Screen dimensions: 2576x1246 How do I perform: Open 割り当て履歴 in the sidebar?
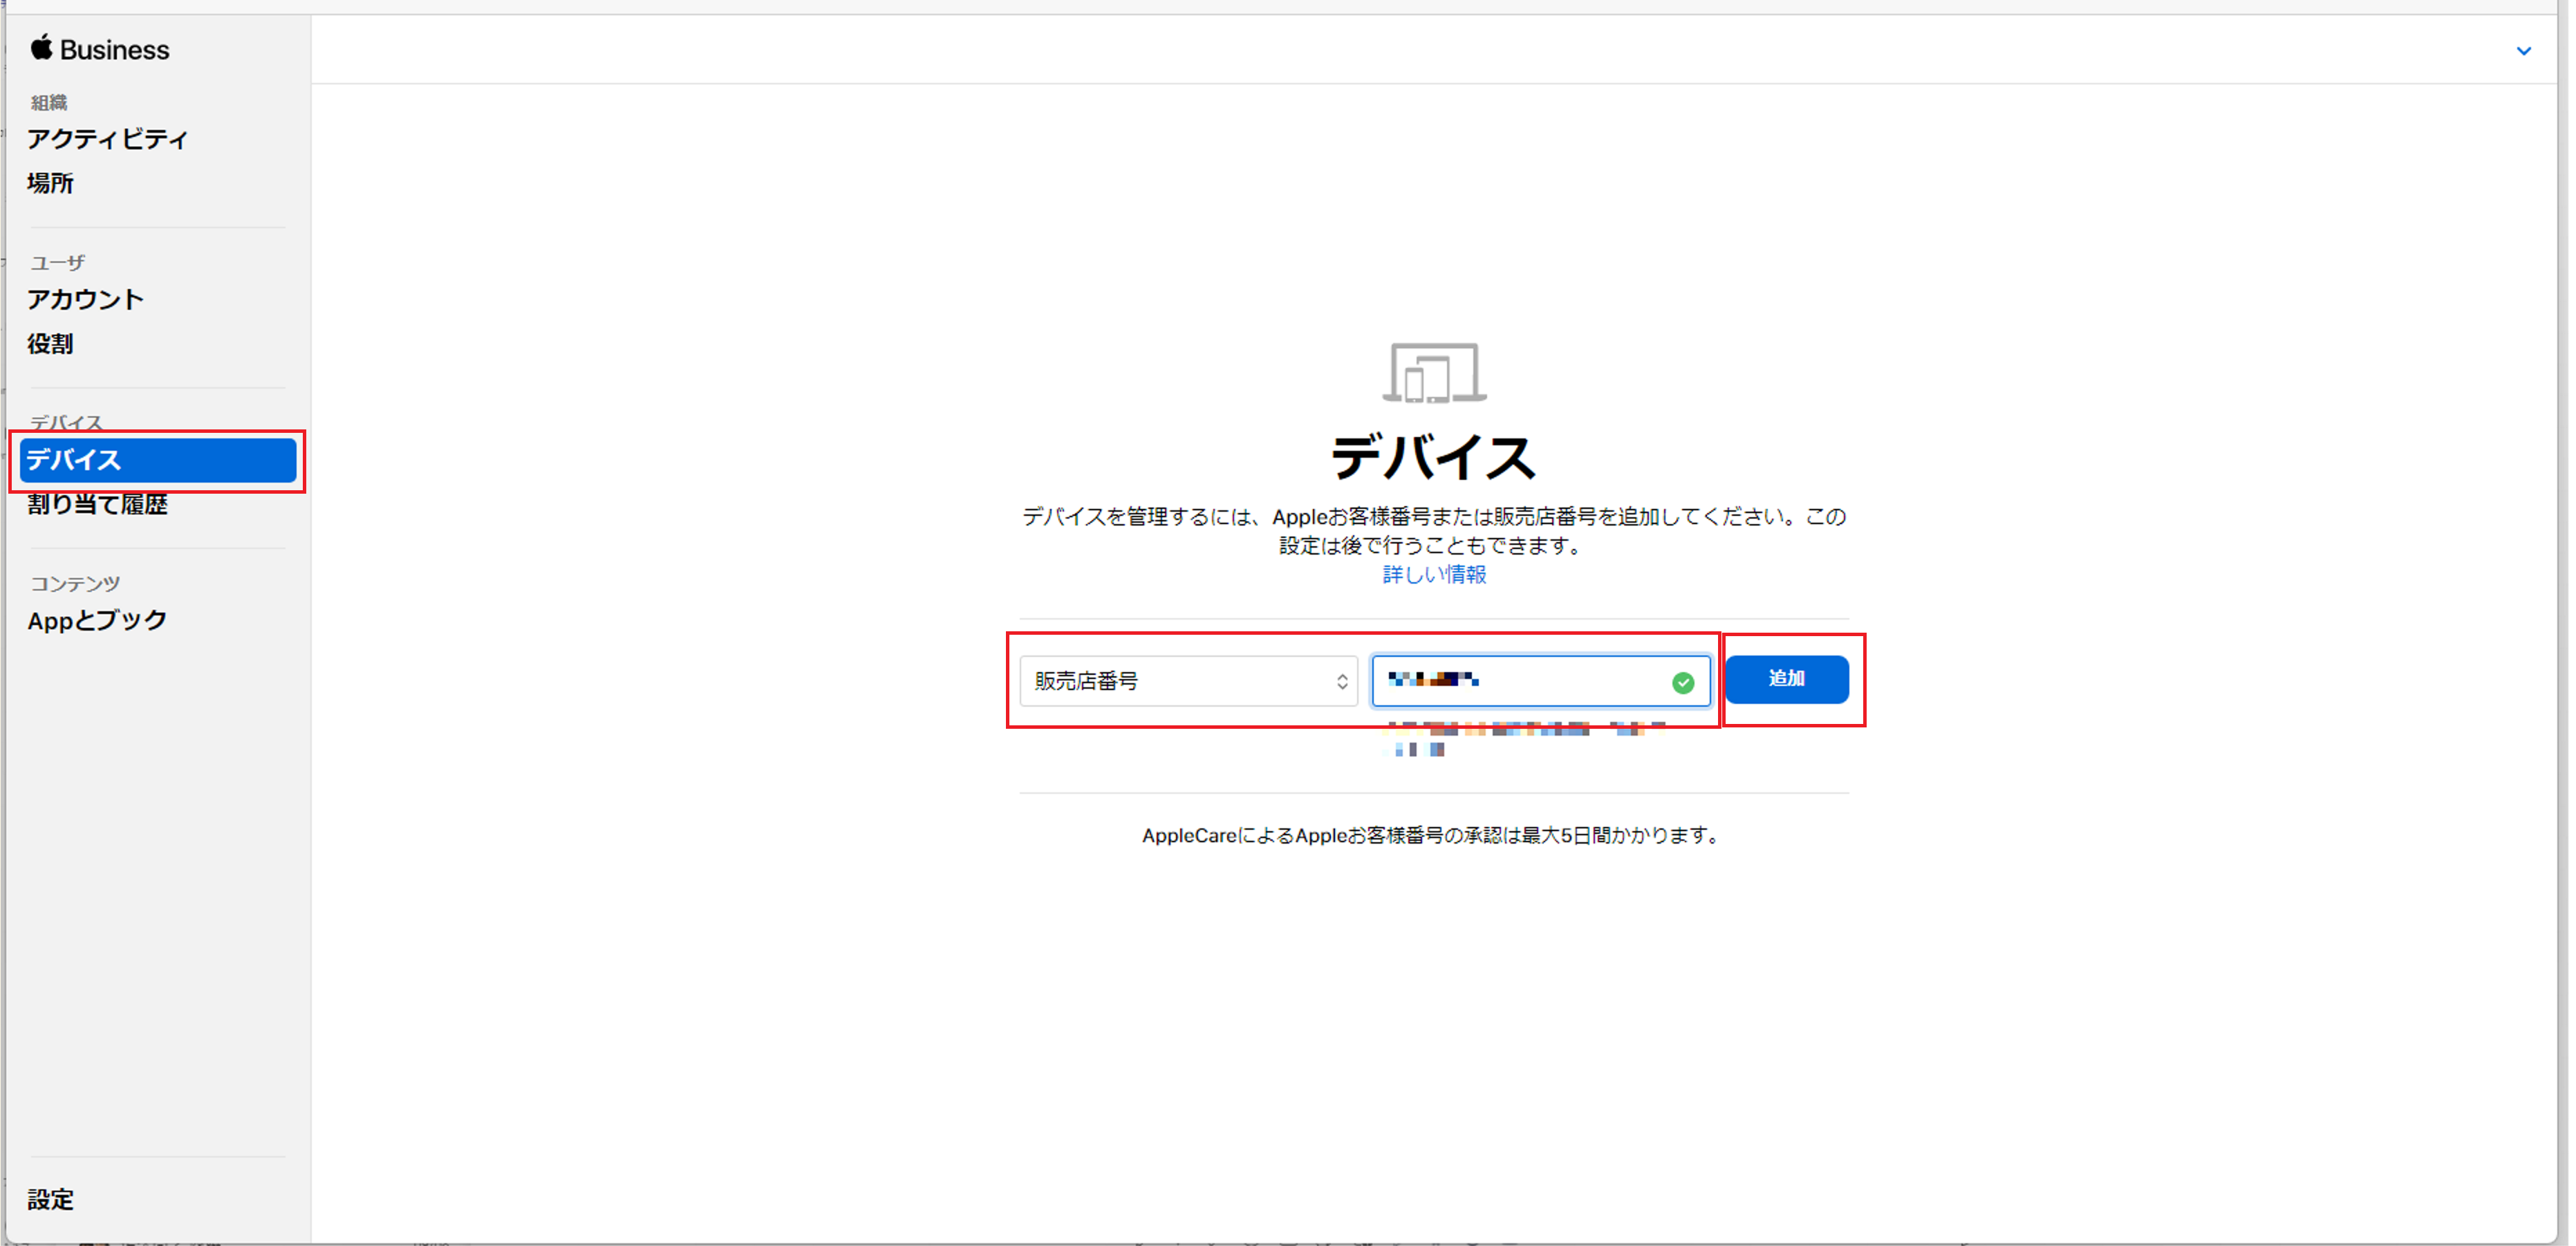pos(98,504)
